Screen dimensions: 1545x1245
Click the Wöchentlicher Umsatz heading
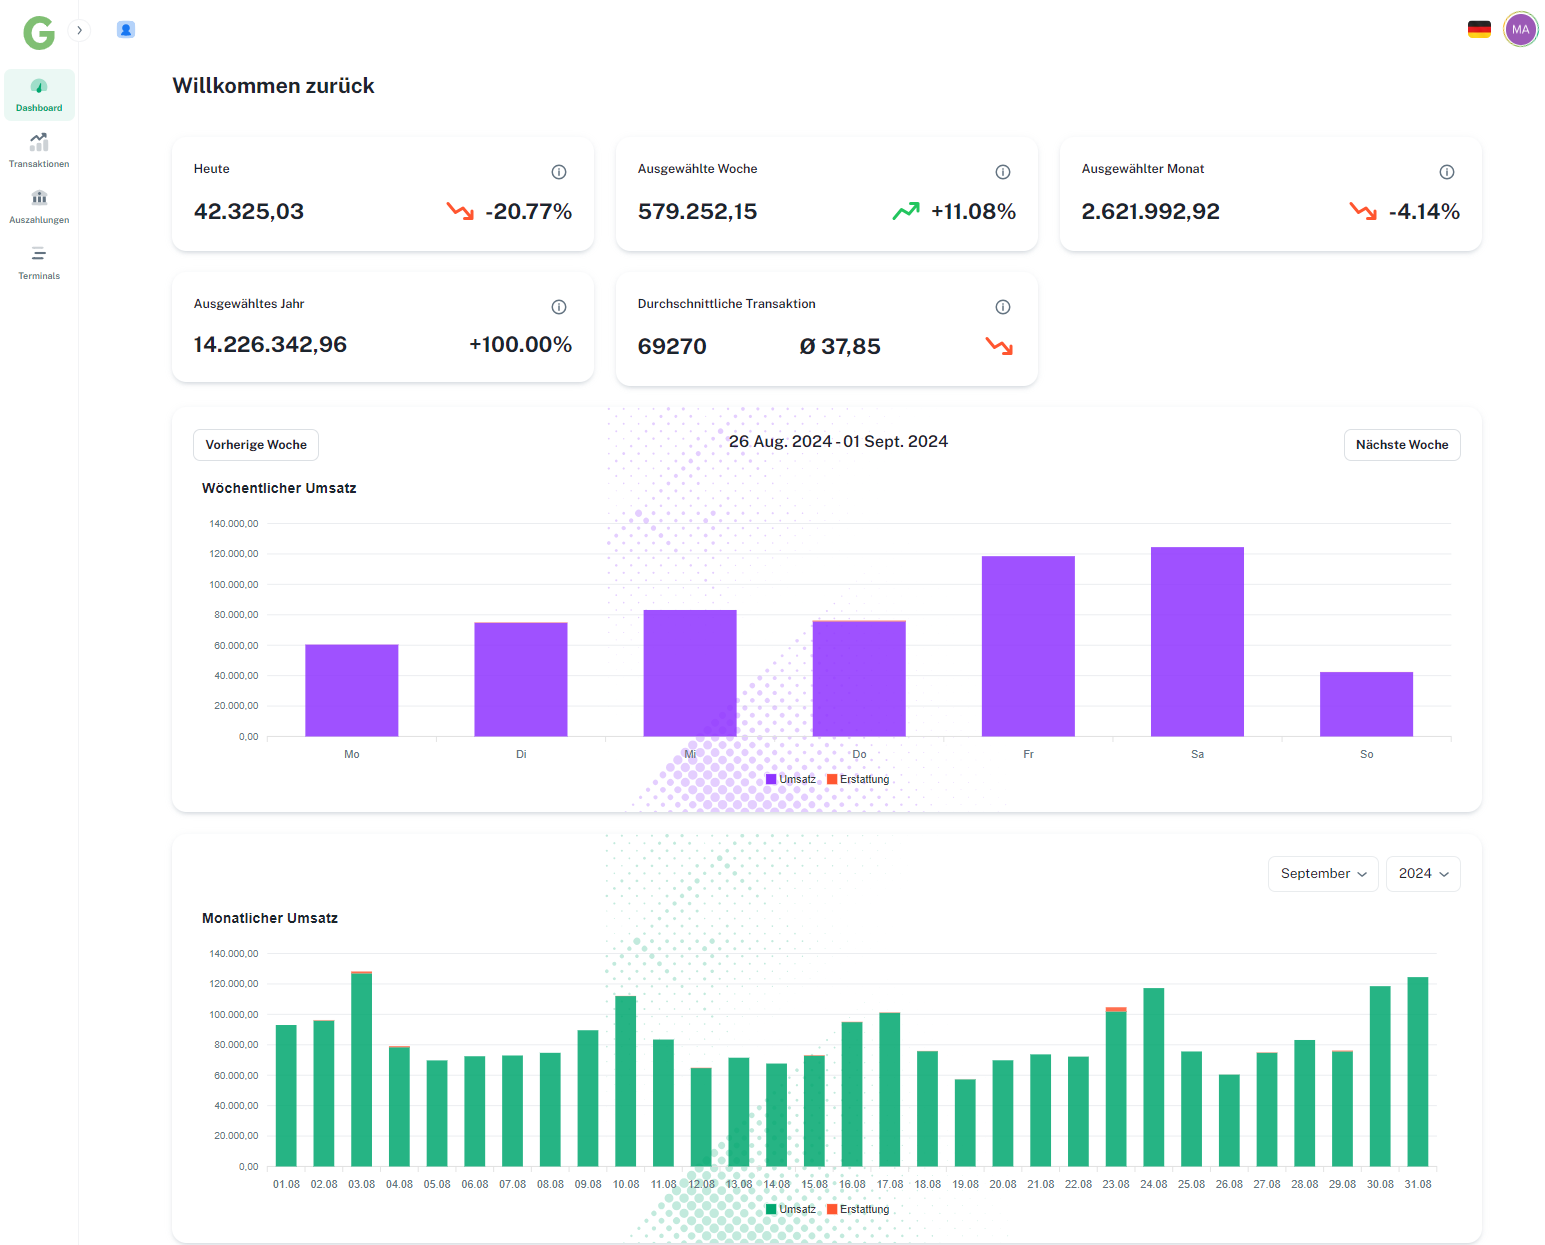tap(279, 488)
